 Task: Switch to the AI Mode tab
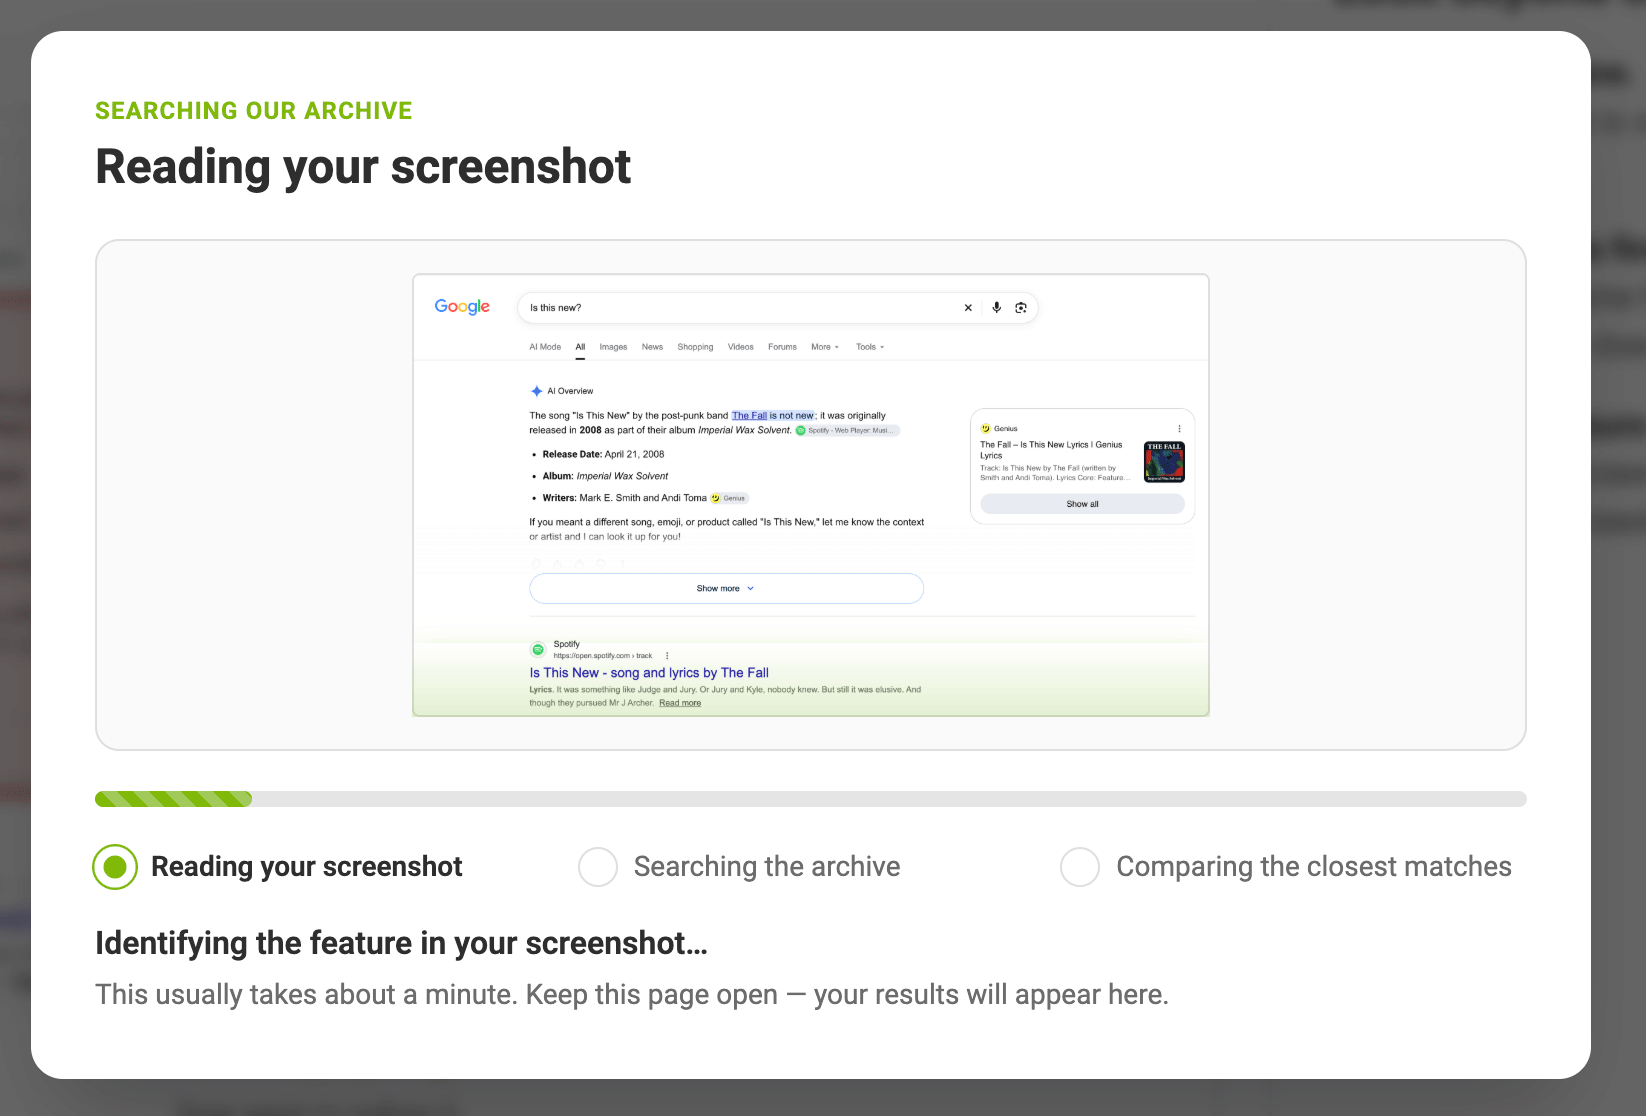click(x=545, y=347)
